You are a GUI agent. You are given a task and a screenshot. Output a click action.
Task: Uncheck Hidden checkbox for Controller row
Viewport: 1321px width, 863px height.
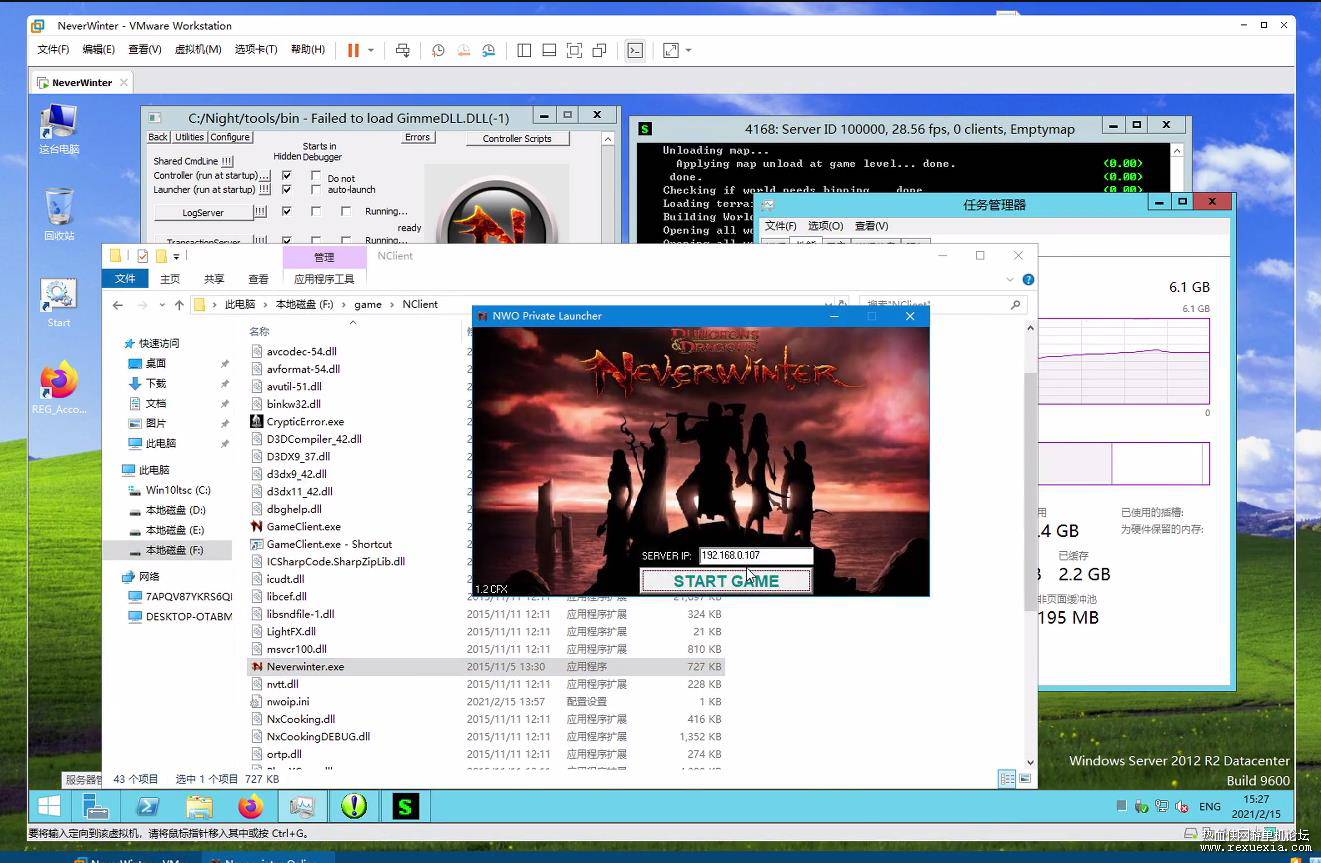287,176
